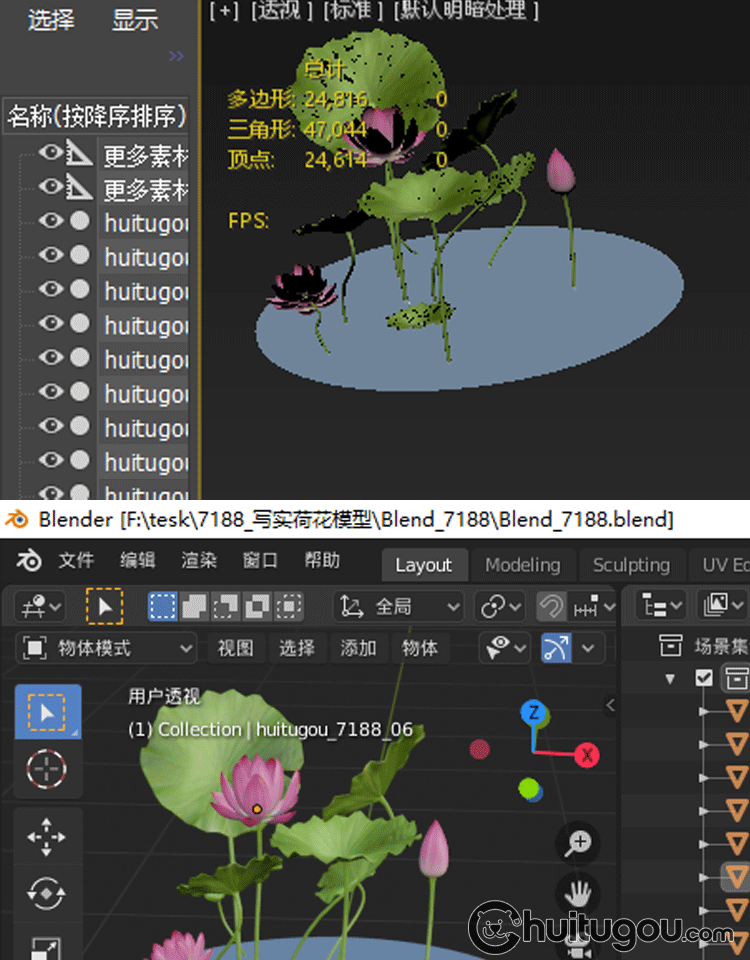750x960 pixels.
Task: Open the 渲染 menu
Action: pyautogui.click(x=198, y=560)
